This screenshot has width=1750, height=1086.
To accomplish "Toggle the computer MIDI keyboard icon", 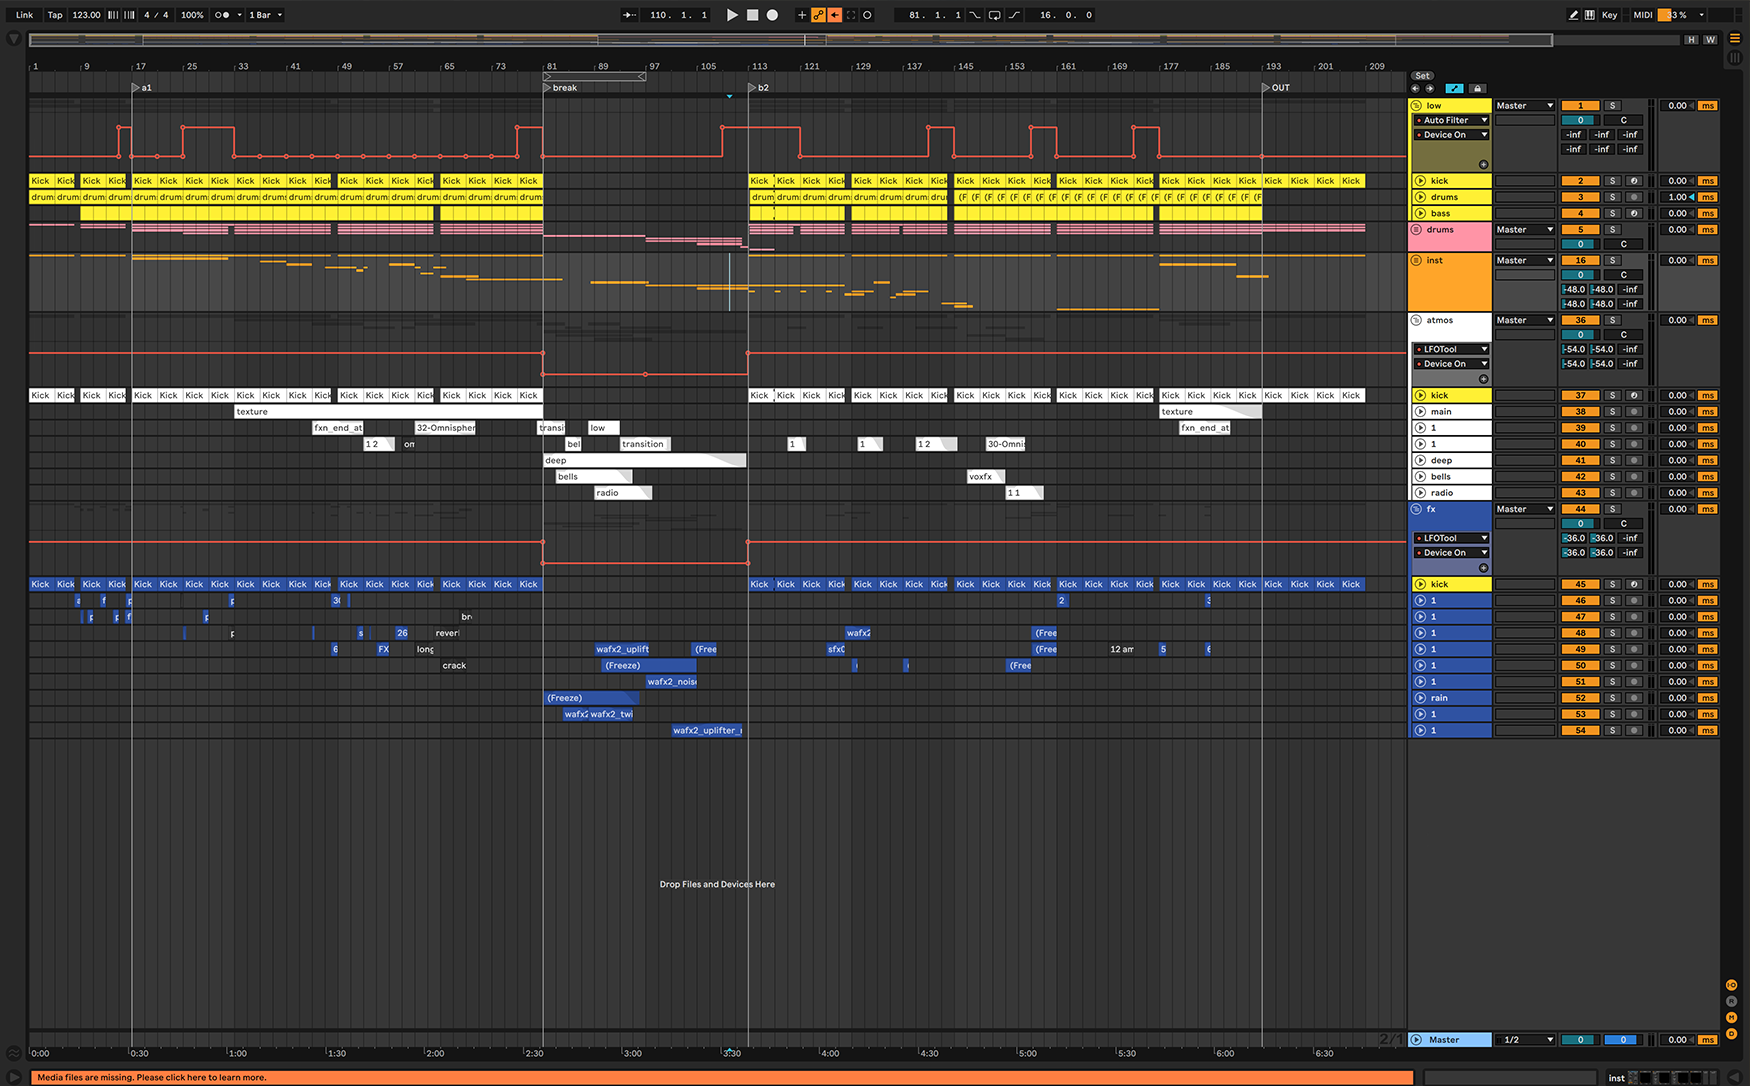I will (1589, 15).
